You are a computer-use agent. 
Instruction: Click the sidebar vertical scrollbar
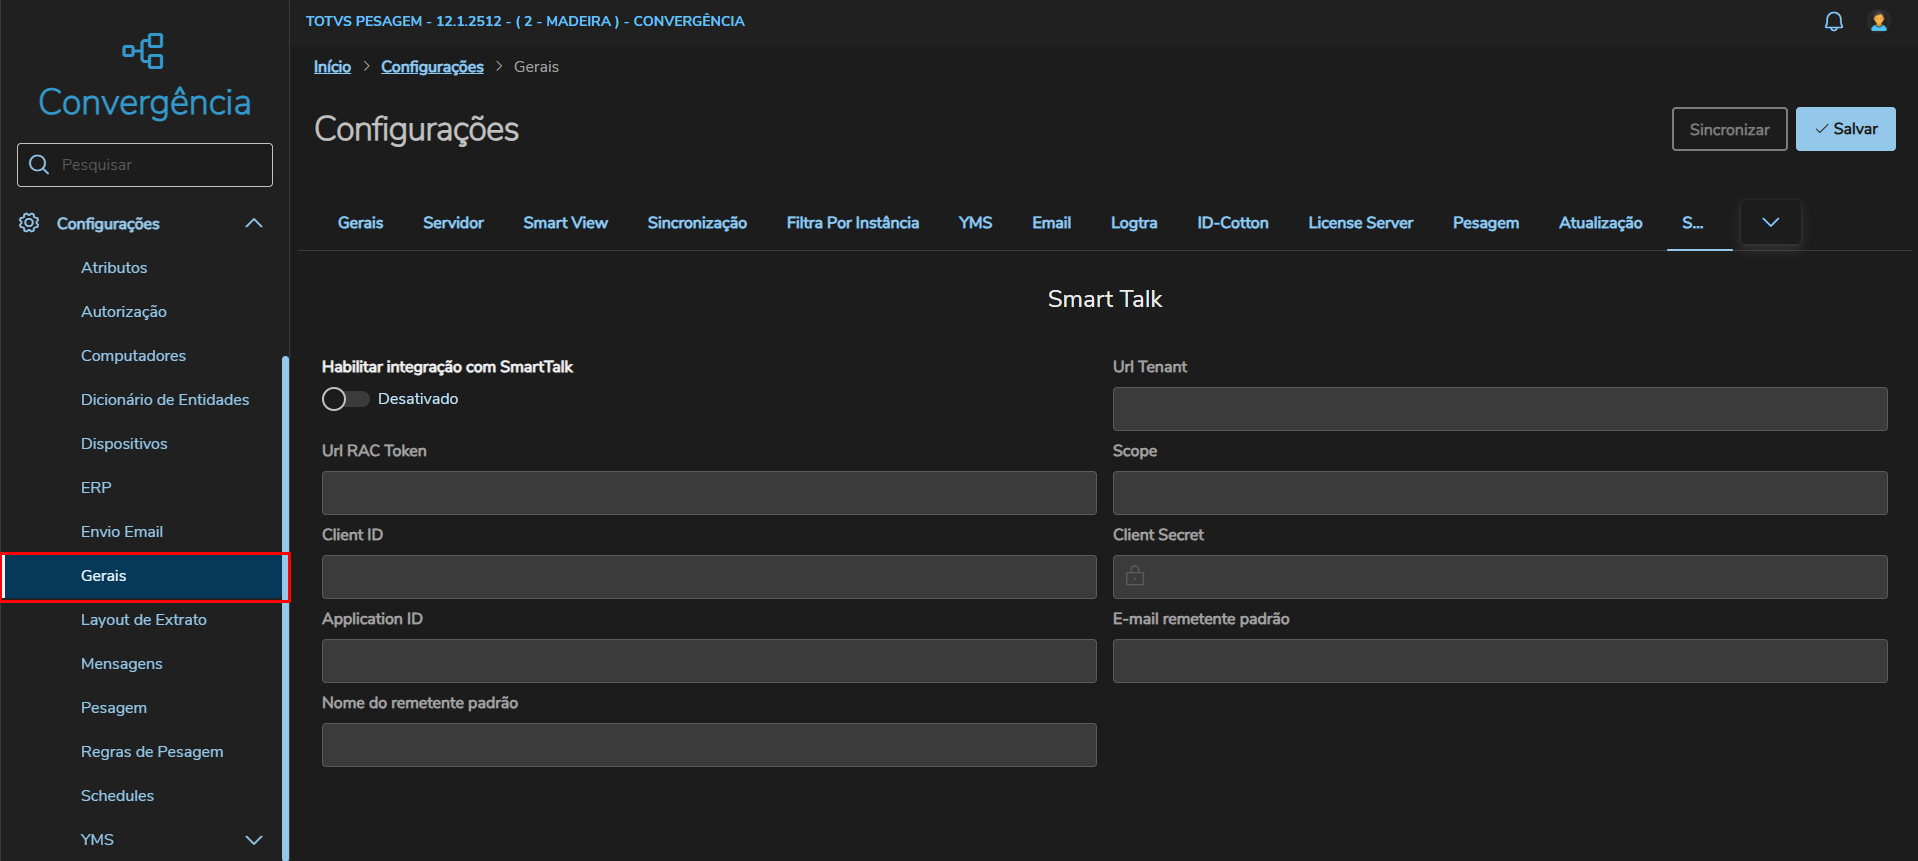[285, 600]
